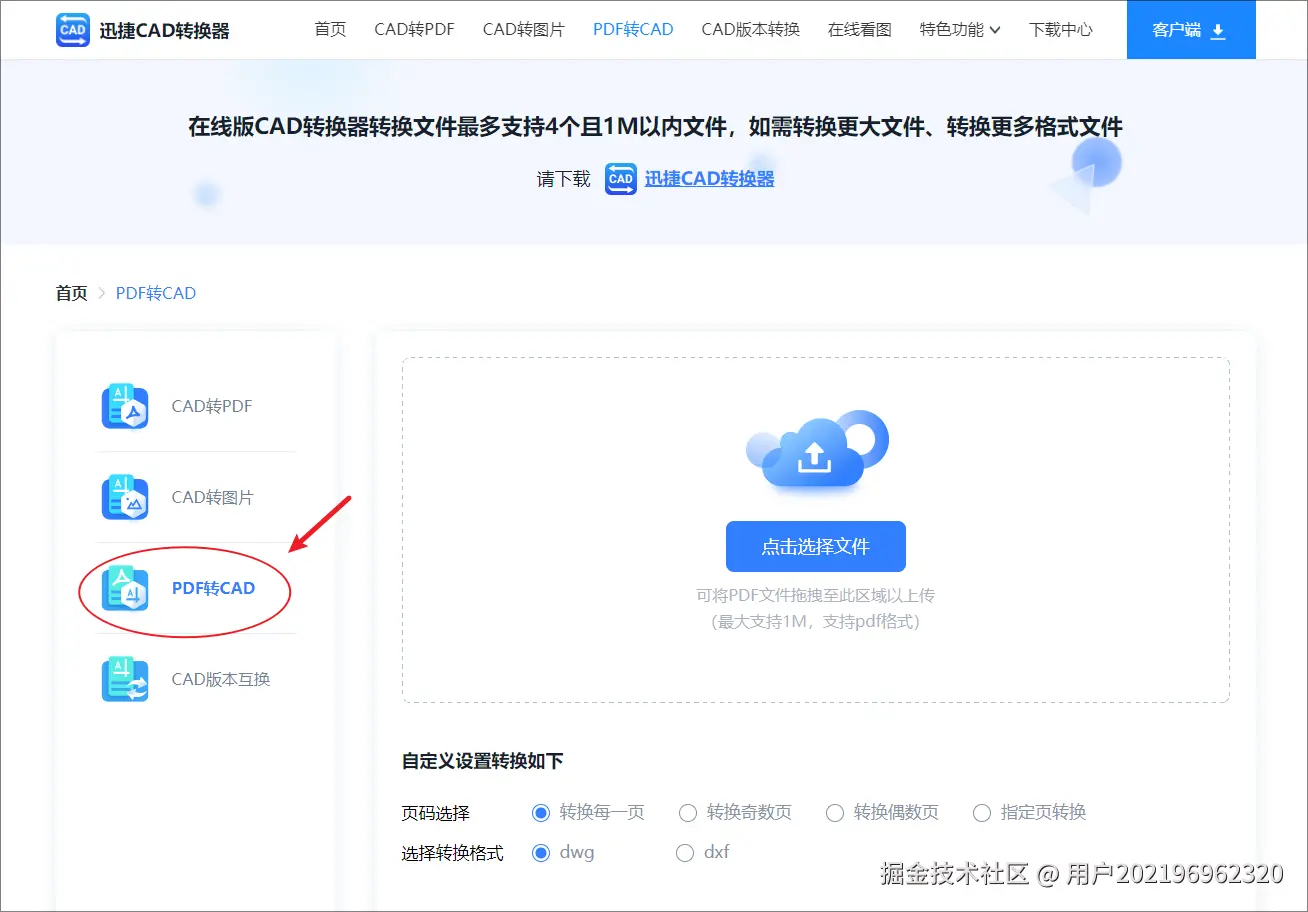The height and width of the screenshot is (912, 1308).
Task: Select 转换偶数页 radio button
Action: coord(835,813)
